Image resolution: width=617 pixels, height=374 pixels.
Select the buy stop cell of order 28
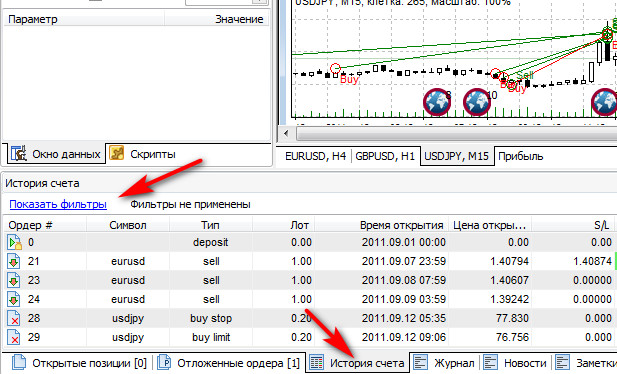(x=211, y=318)
